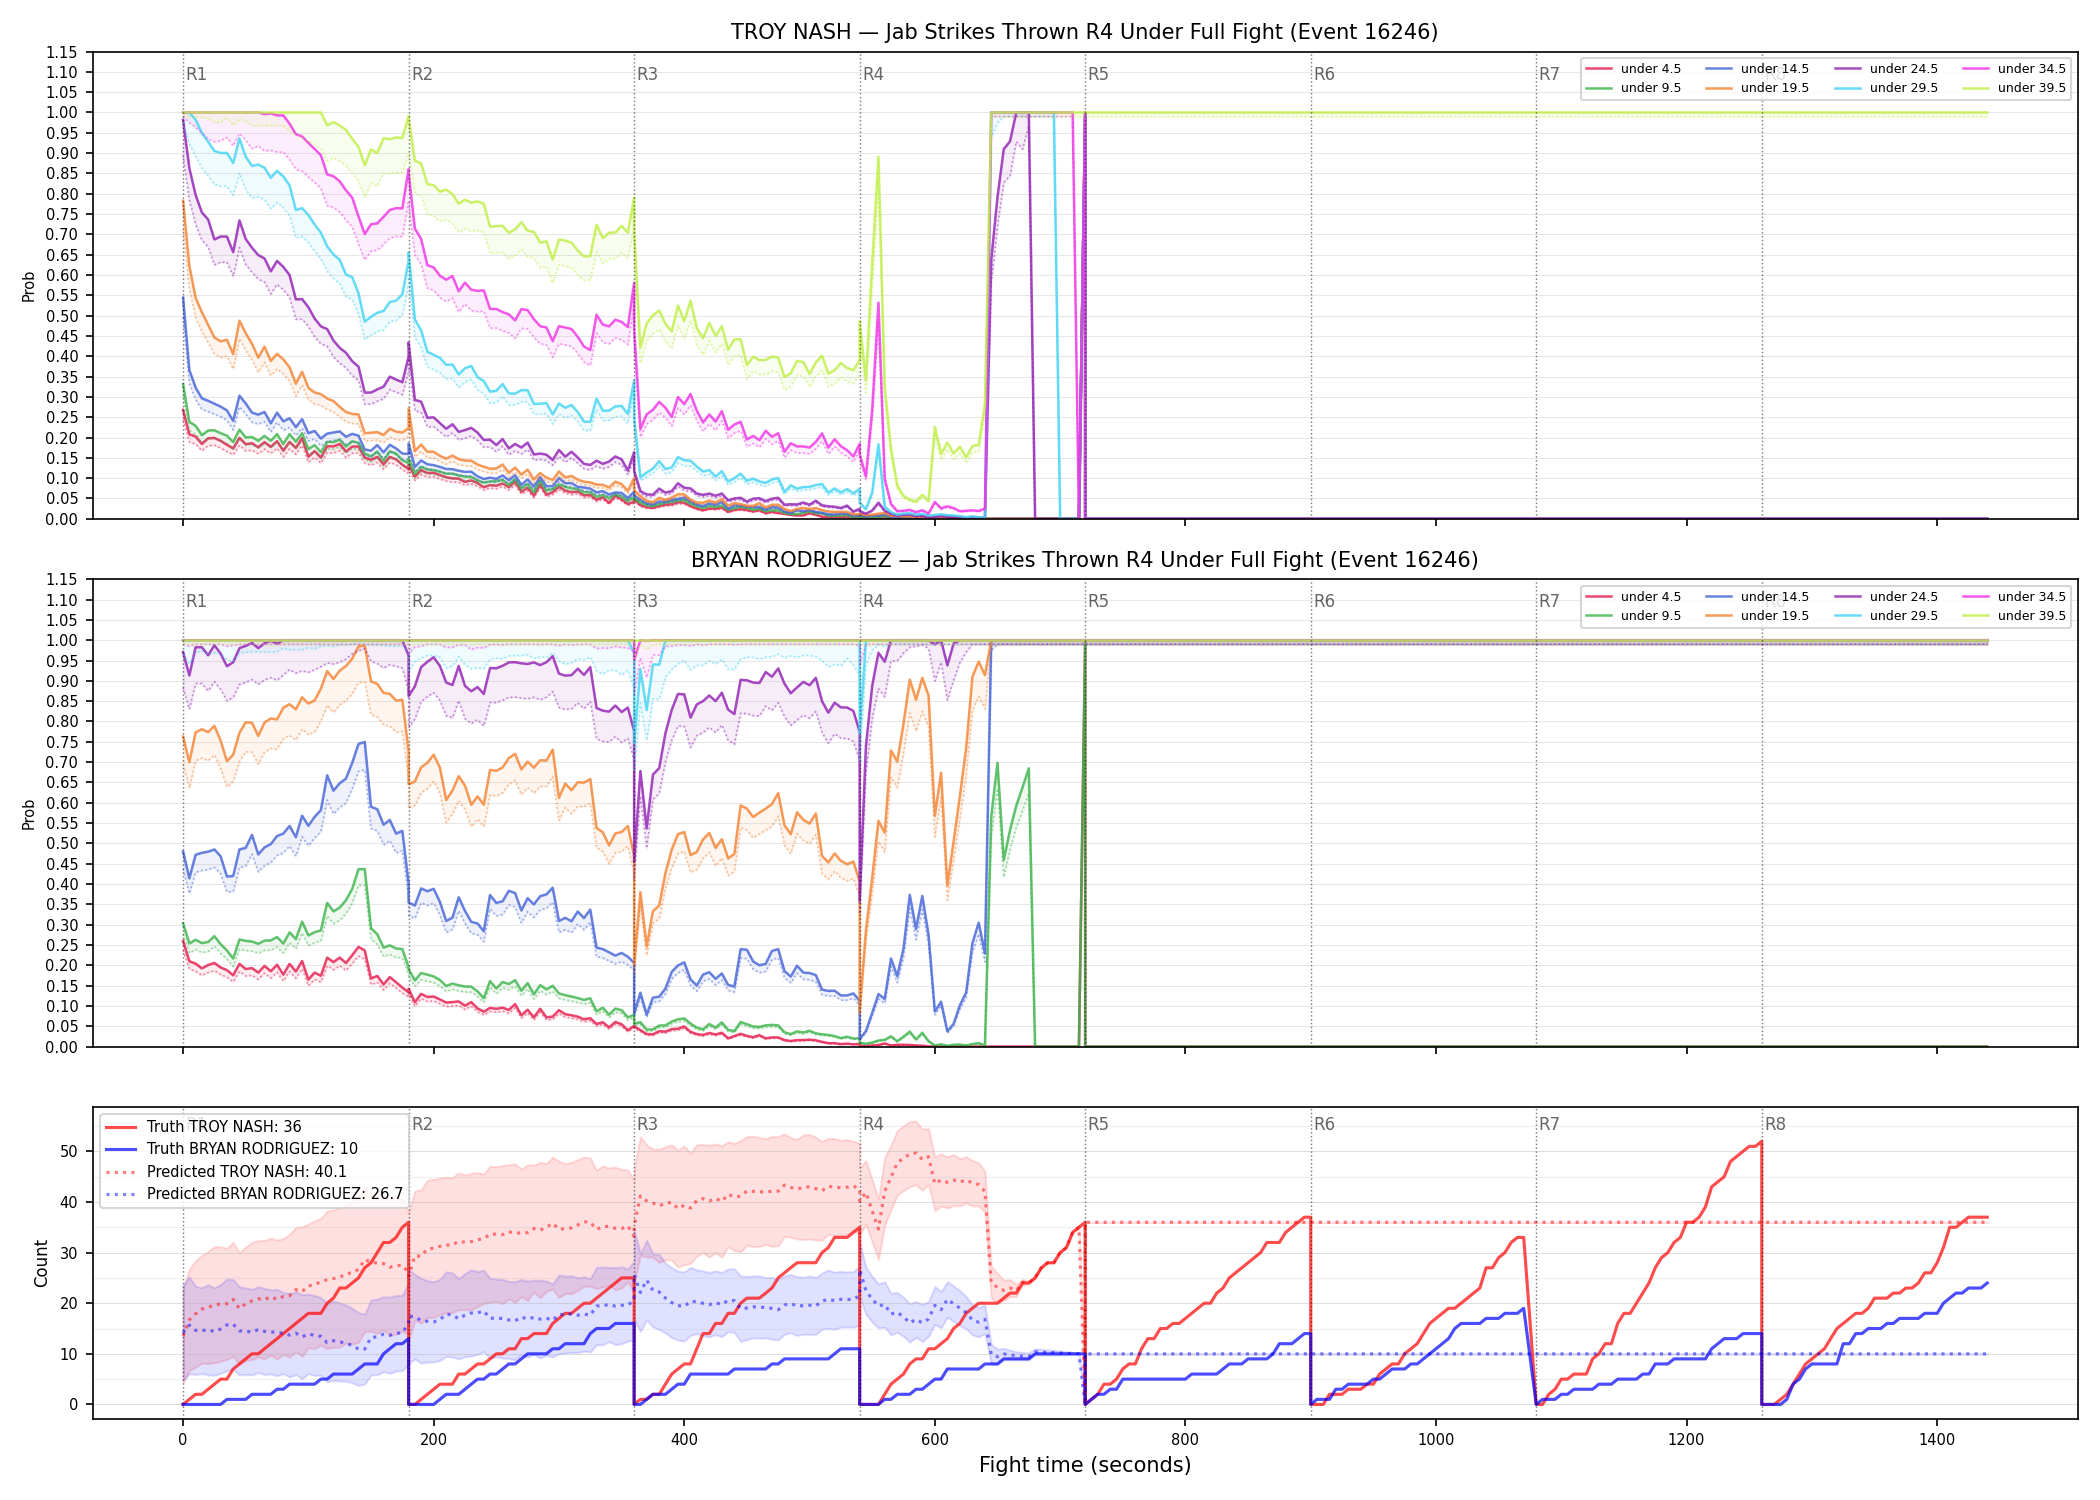Click the 800 tick label on the x-axis
This screenshot has width=2100, height=1500.
tap(1185, 1440)
